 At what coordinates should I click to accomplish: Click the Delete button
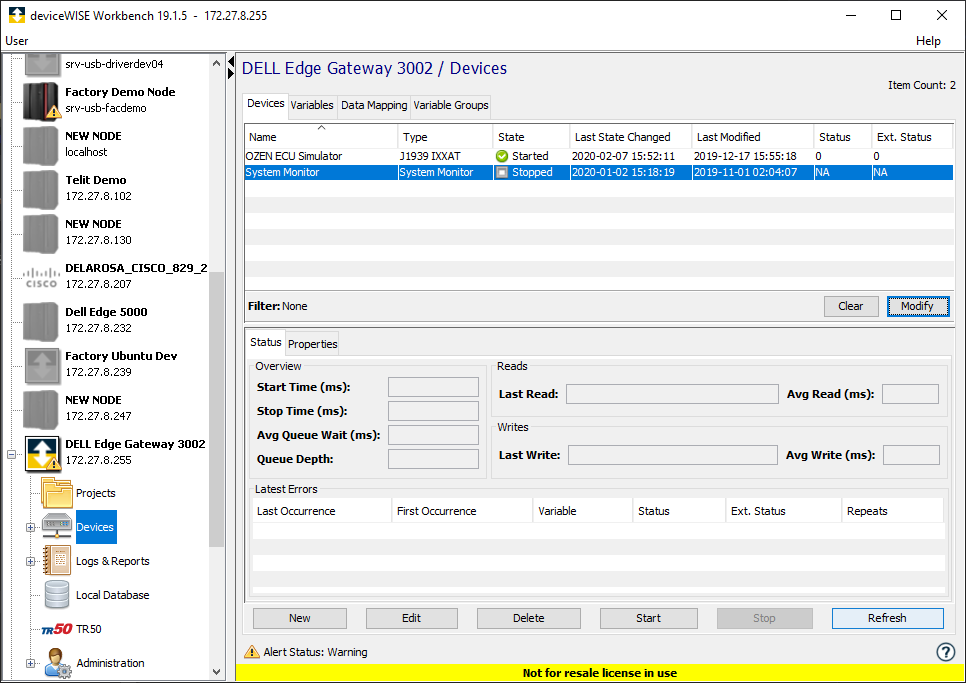tap(529, 618)
